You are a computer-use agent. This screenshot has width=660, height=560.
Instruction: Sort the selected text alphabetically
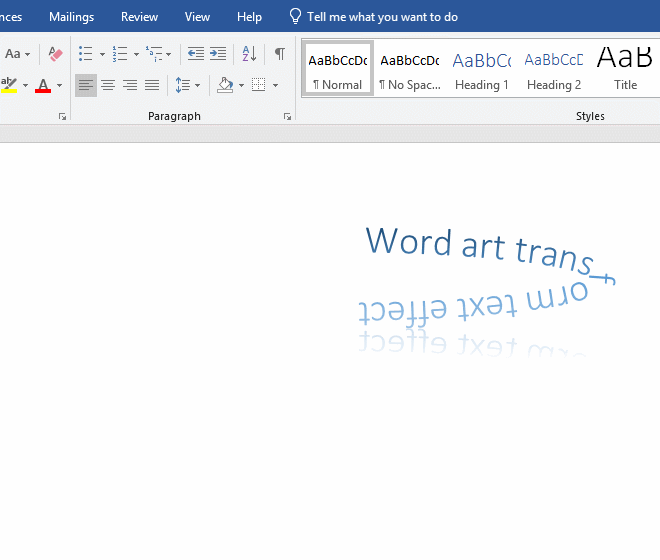click(x=250, y=54)
